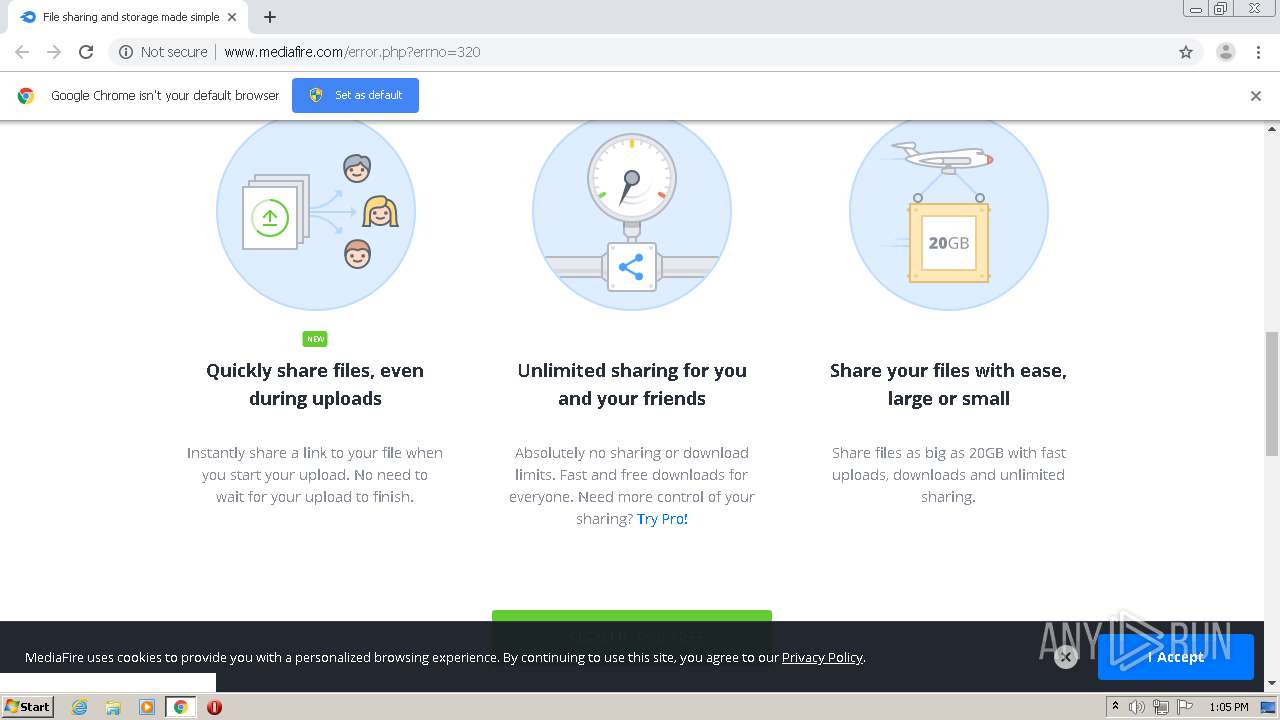Click the 1:05 PM system clock

tap(1228, 707)
